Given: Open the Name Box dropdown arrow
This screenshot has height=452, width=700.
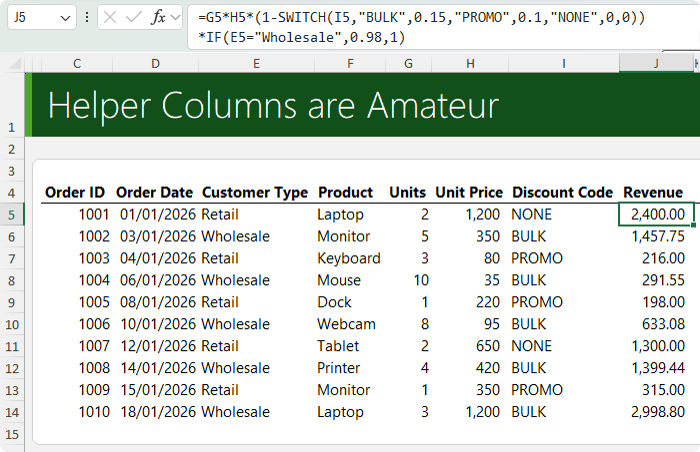Looking at the screenshot, I should tap(66, 18).
